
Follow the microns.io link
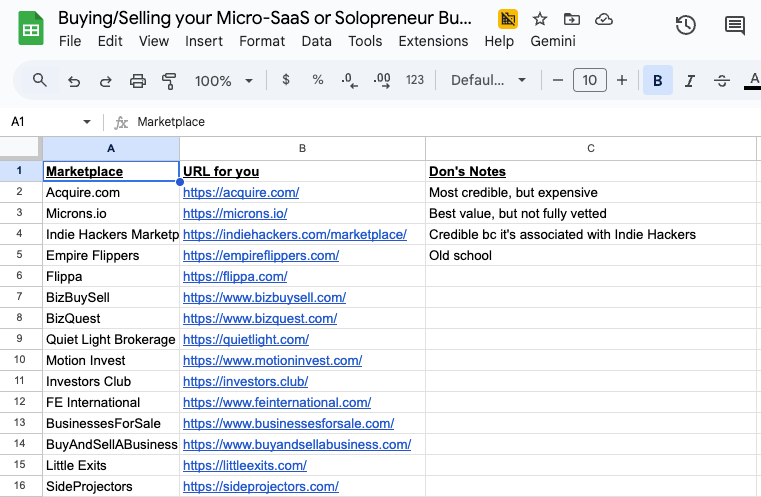(235, 214)
